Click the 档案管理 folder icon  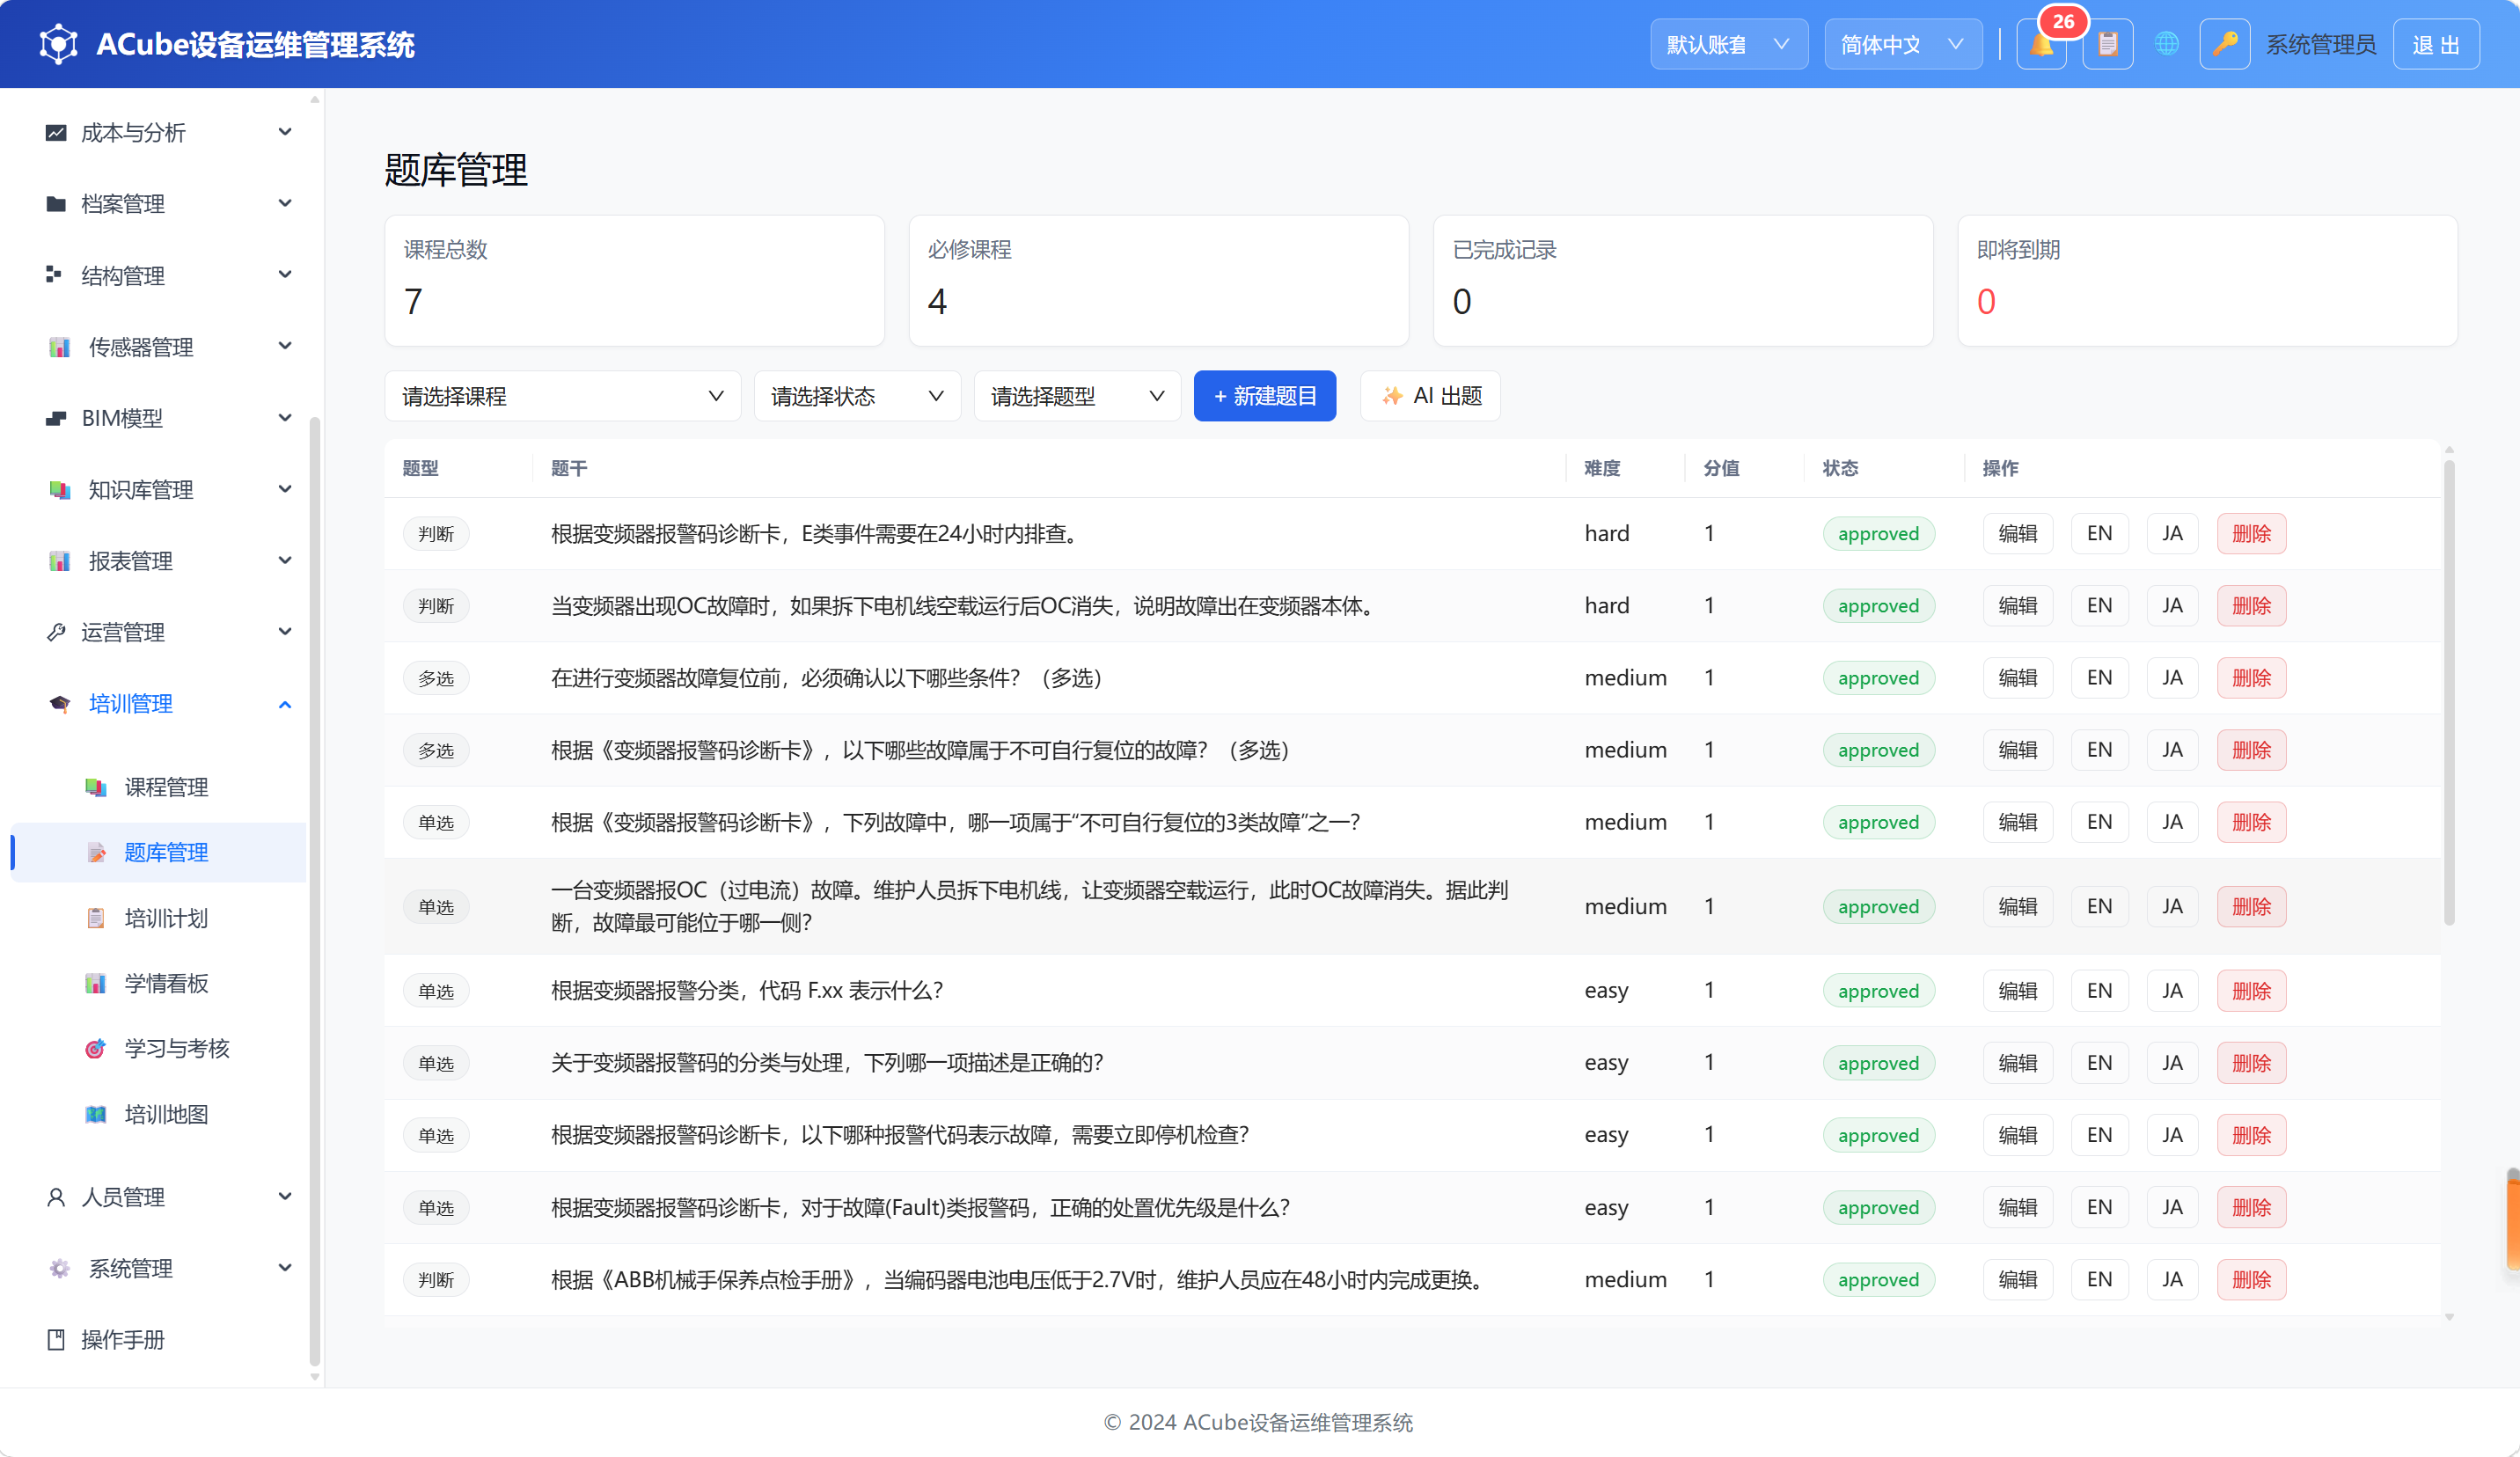point(56,204)
